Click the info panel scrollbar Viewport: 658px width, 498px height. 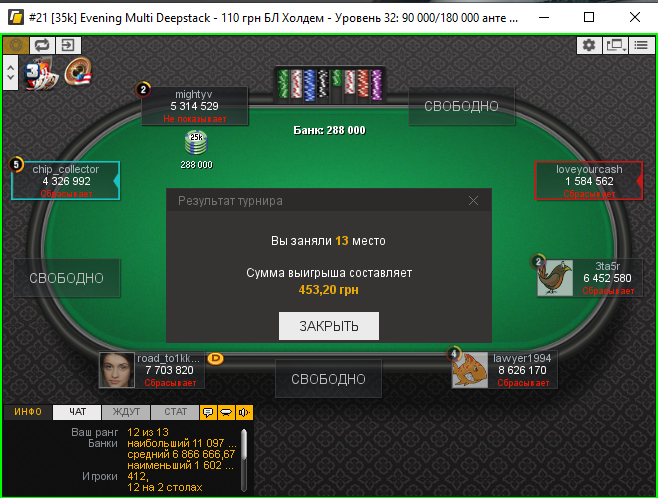[x=244, y=460]
